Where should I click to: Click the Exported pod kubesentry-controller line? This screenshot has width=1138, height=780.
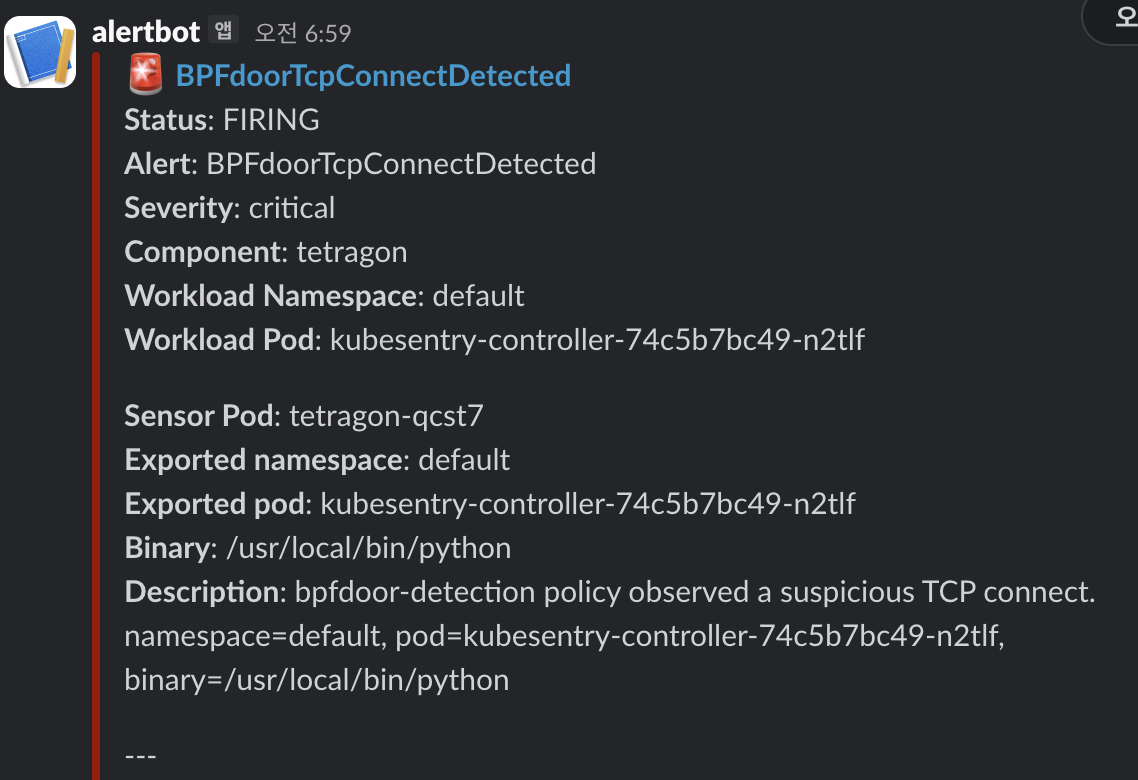490,504
